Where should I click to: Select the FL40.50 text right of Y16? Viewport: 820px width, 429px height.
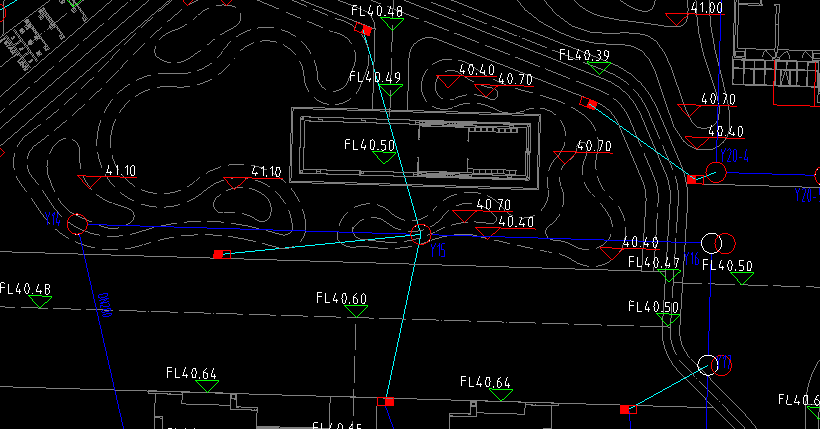pyautogui.click(x=727, y=265)
